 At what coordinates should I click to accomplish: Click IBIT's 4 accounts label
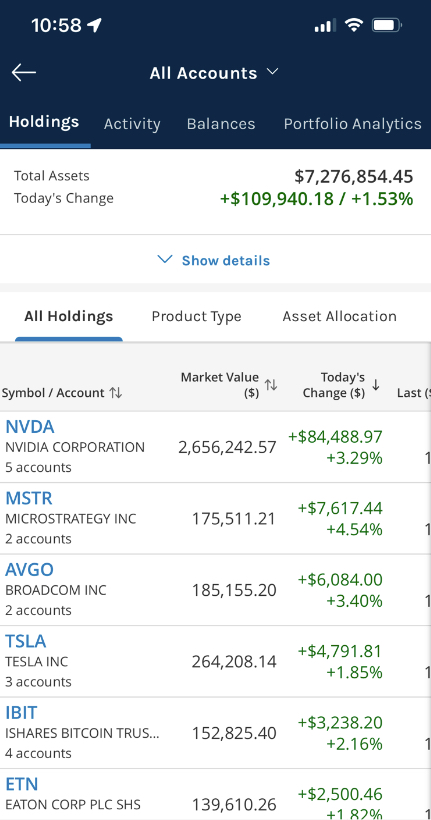[x=38, y=754]
